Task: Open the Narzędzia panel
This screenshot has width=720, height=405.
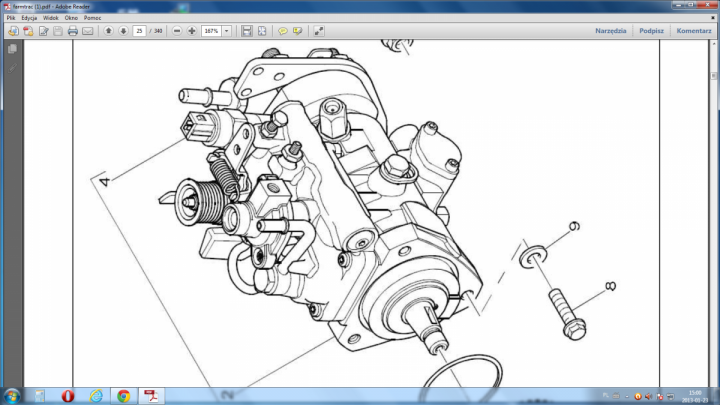Action: click(x=610, y=31)
